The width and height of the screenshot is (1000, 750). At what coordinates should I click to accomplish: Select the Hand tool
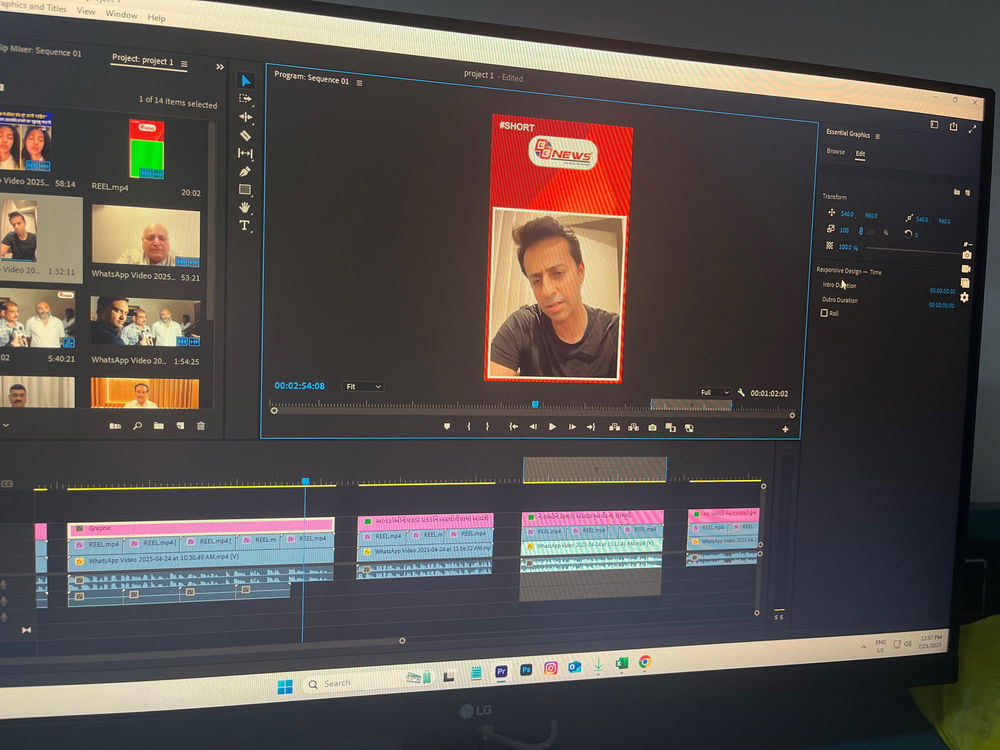pos(245,207)
